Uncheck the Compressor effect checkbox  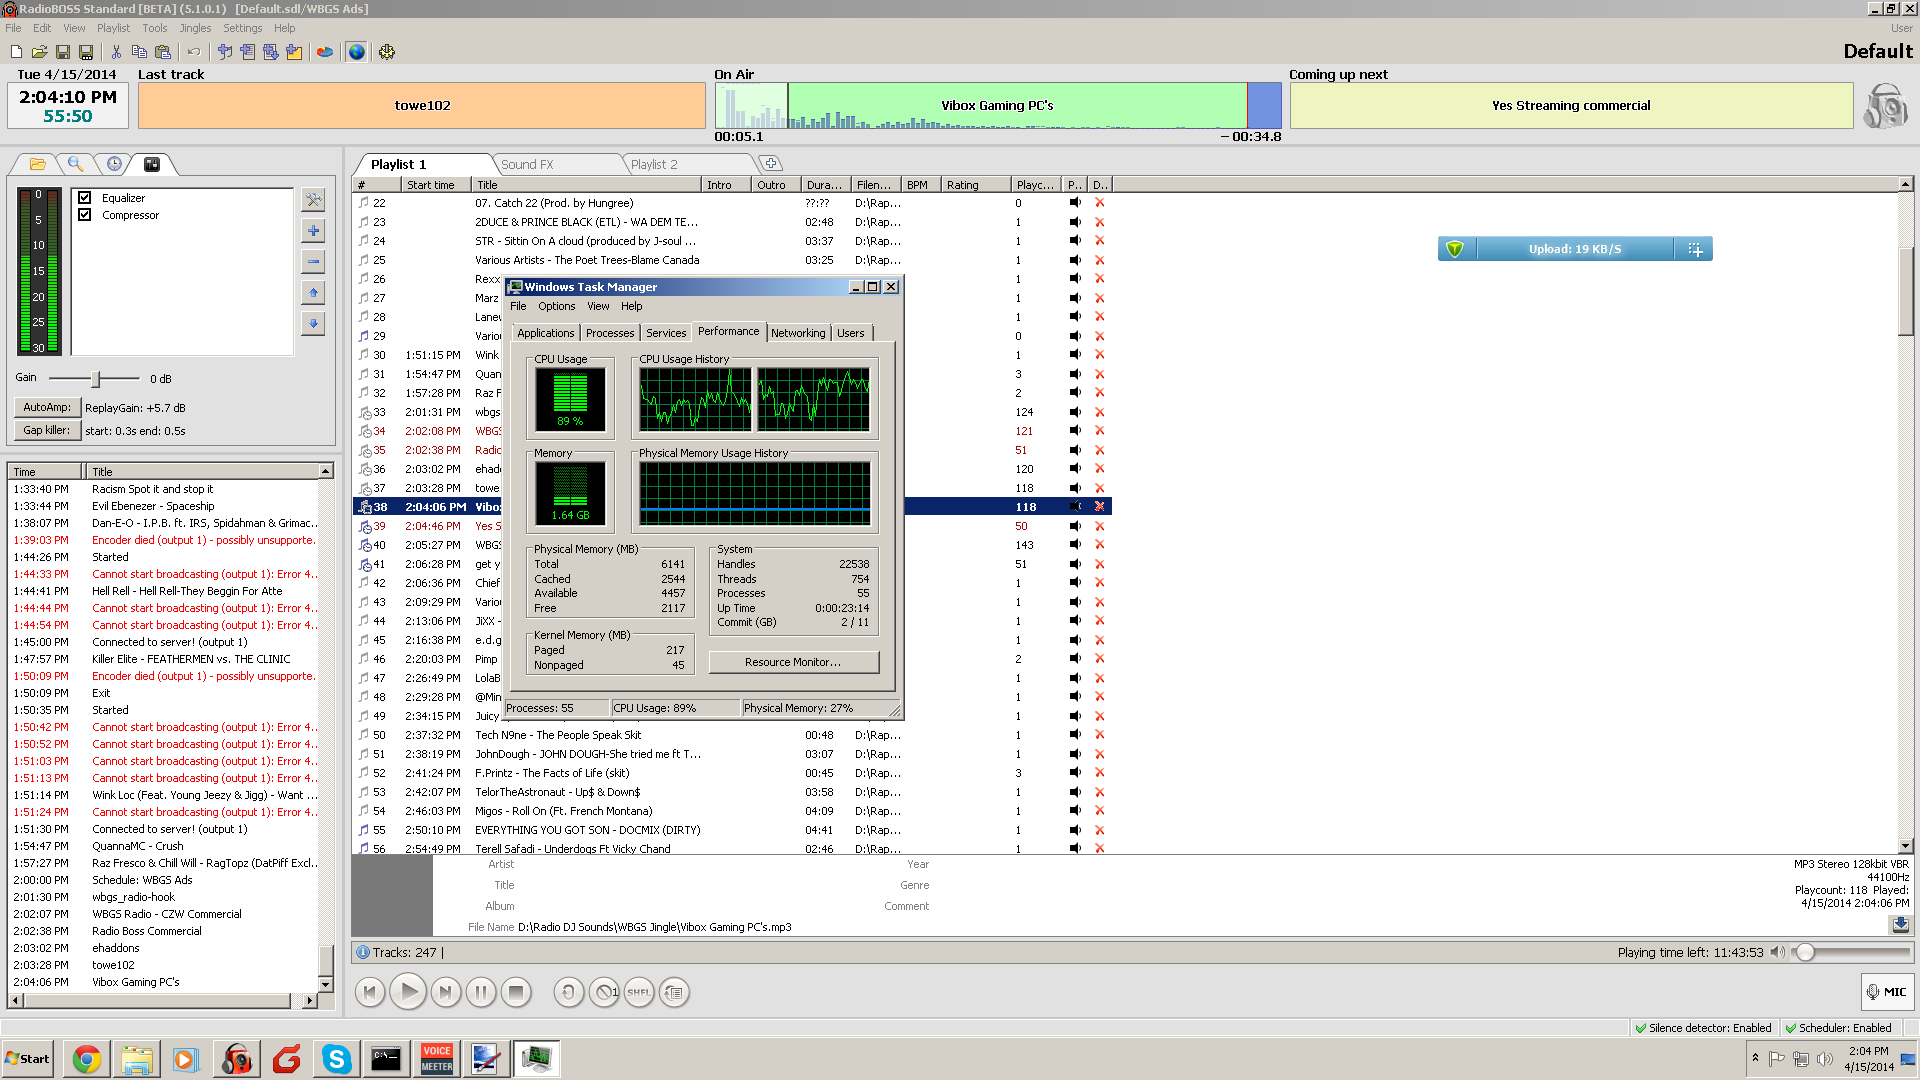85,215
